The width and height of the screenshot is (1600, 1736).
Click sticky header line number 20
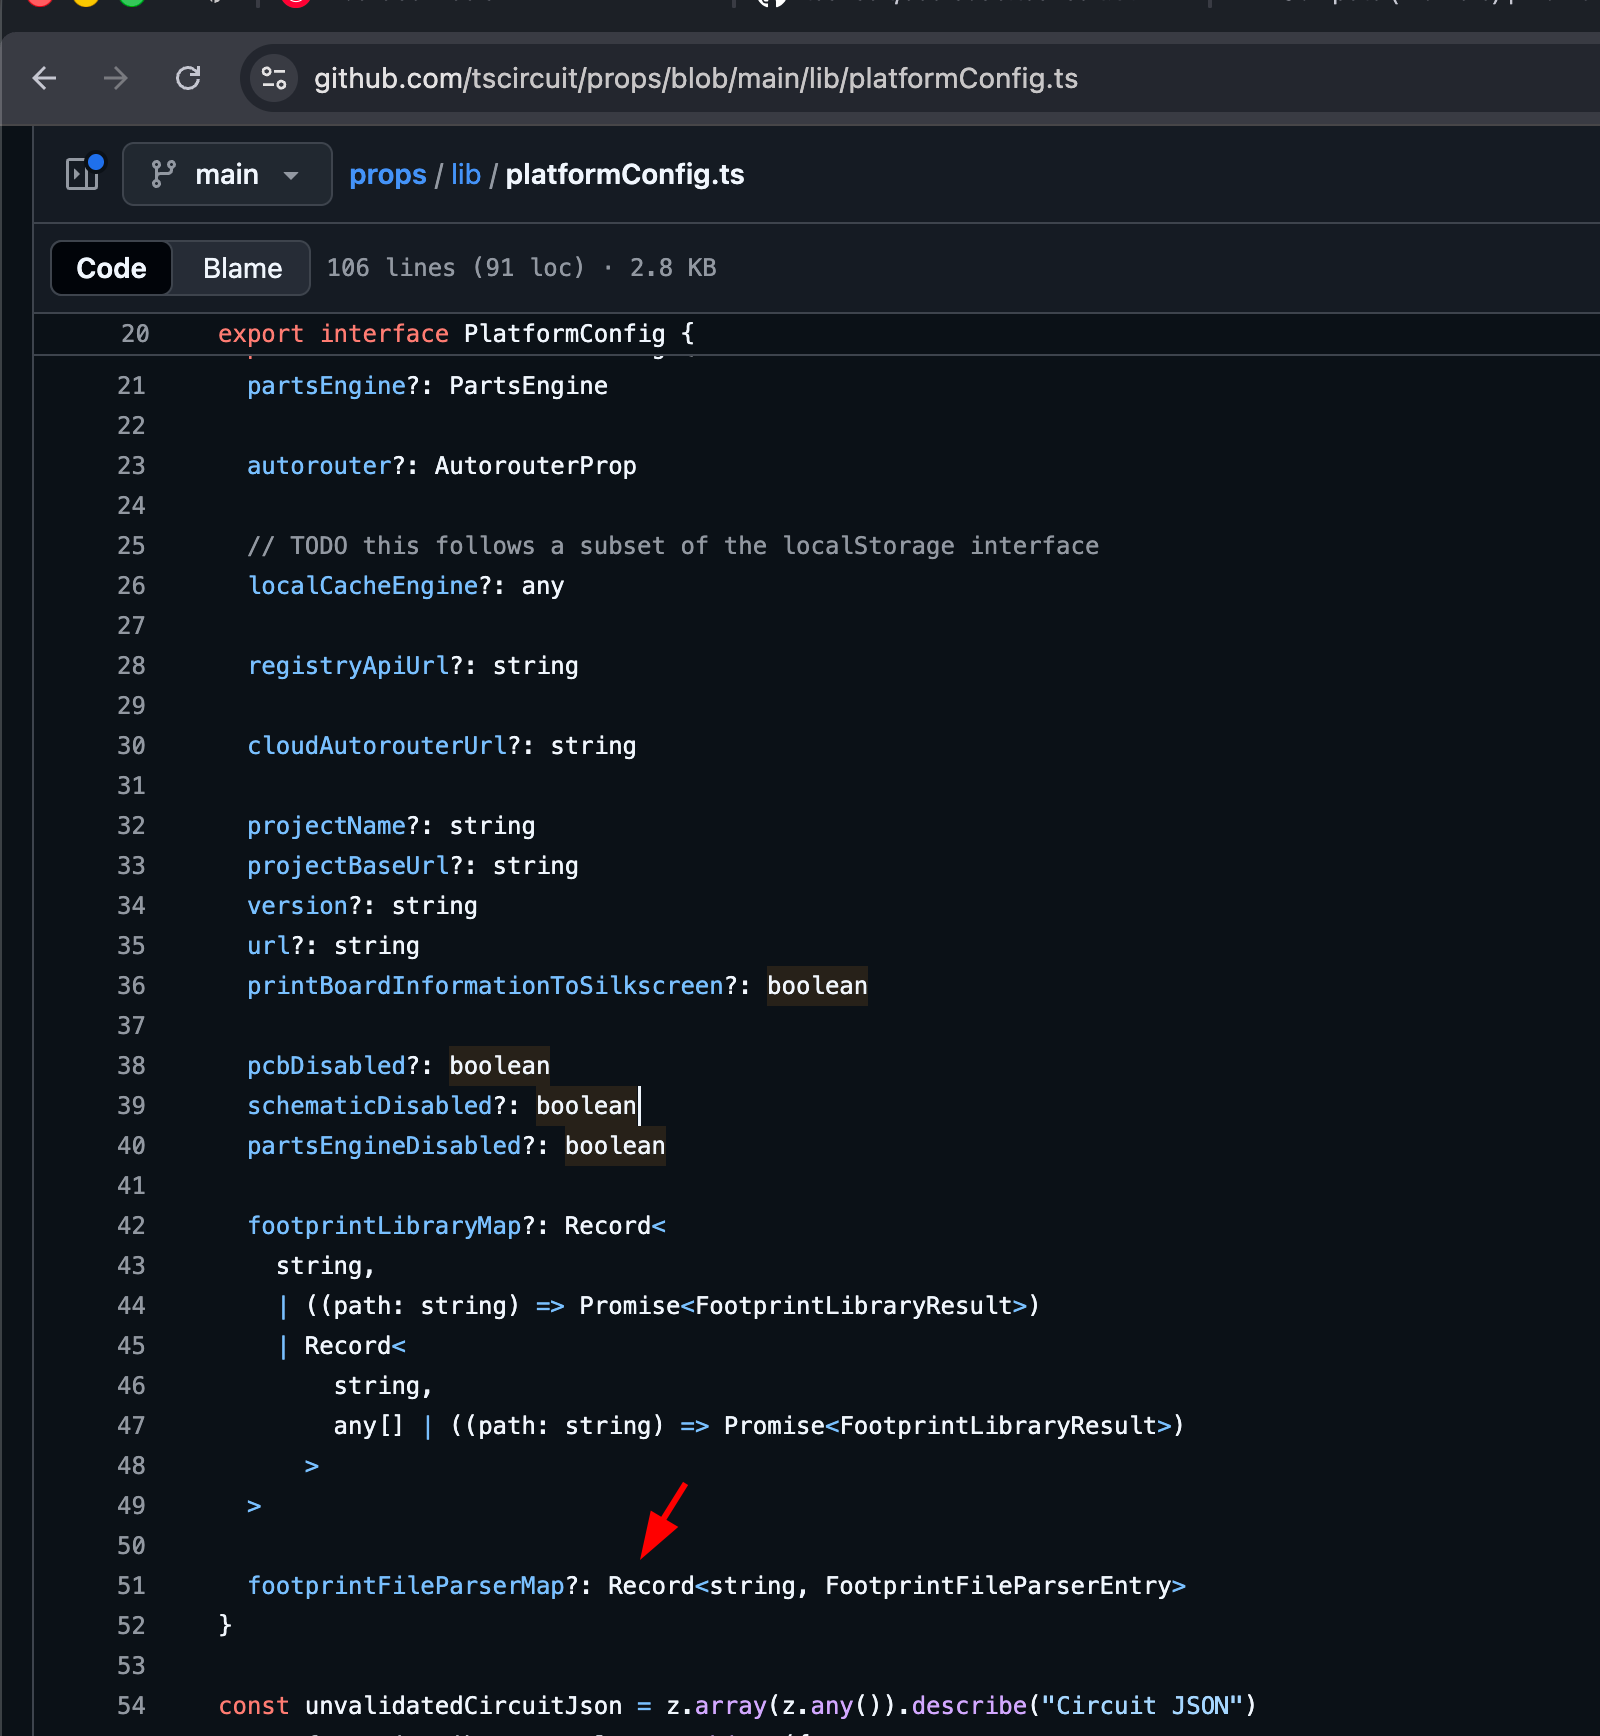(x=135, y=334)
